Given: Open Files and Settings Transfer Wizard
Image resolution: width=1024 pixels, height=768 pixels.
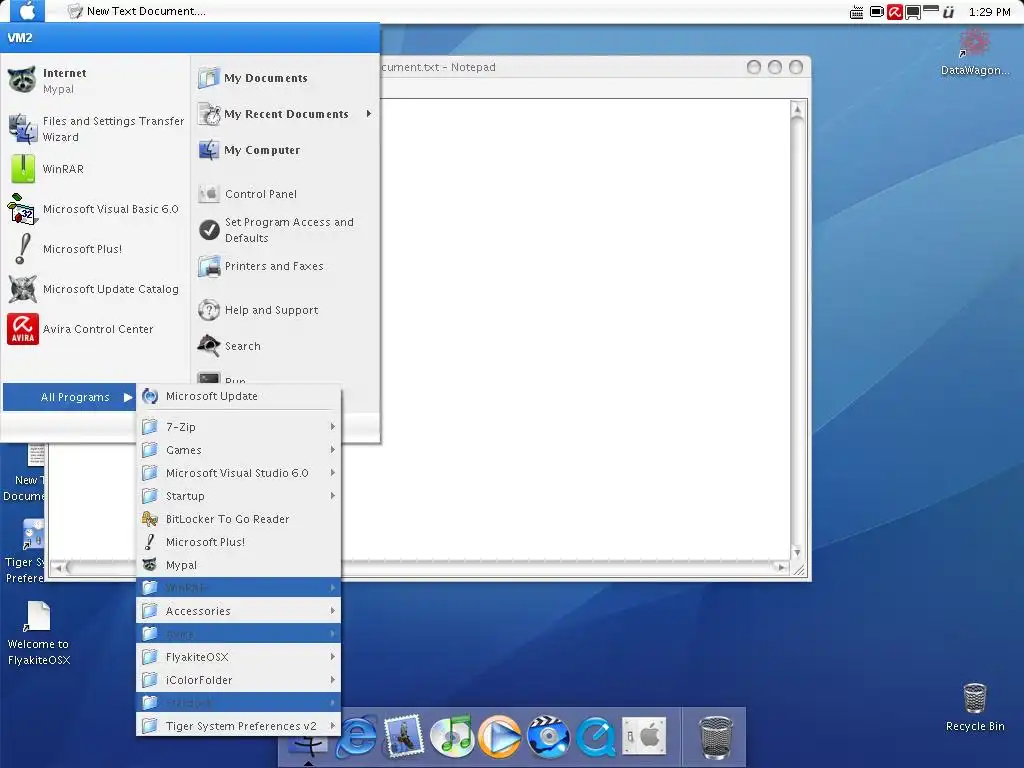Looking at the screenshot, I should pyautogui.click(x=95, y=129).
